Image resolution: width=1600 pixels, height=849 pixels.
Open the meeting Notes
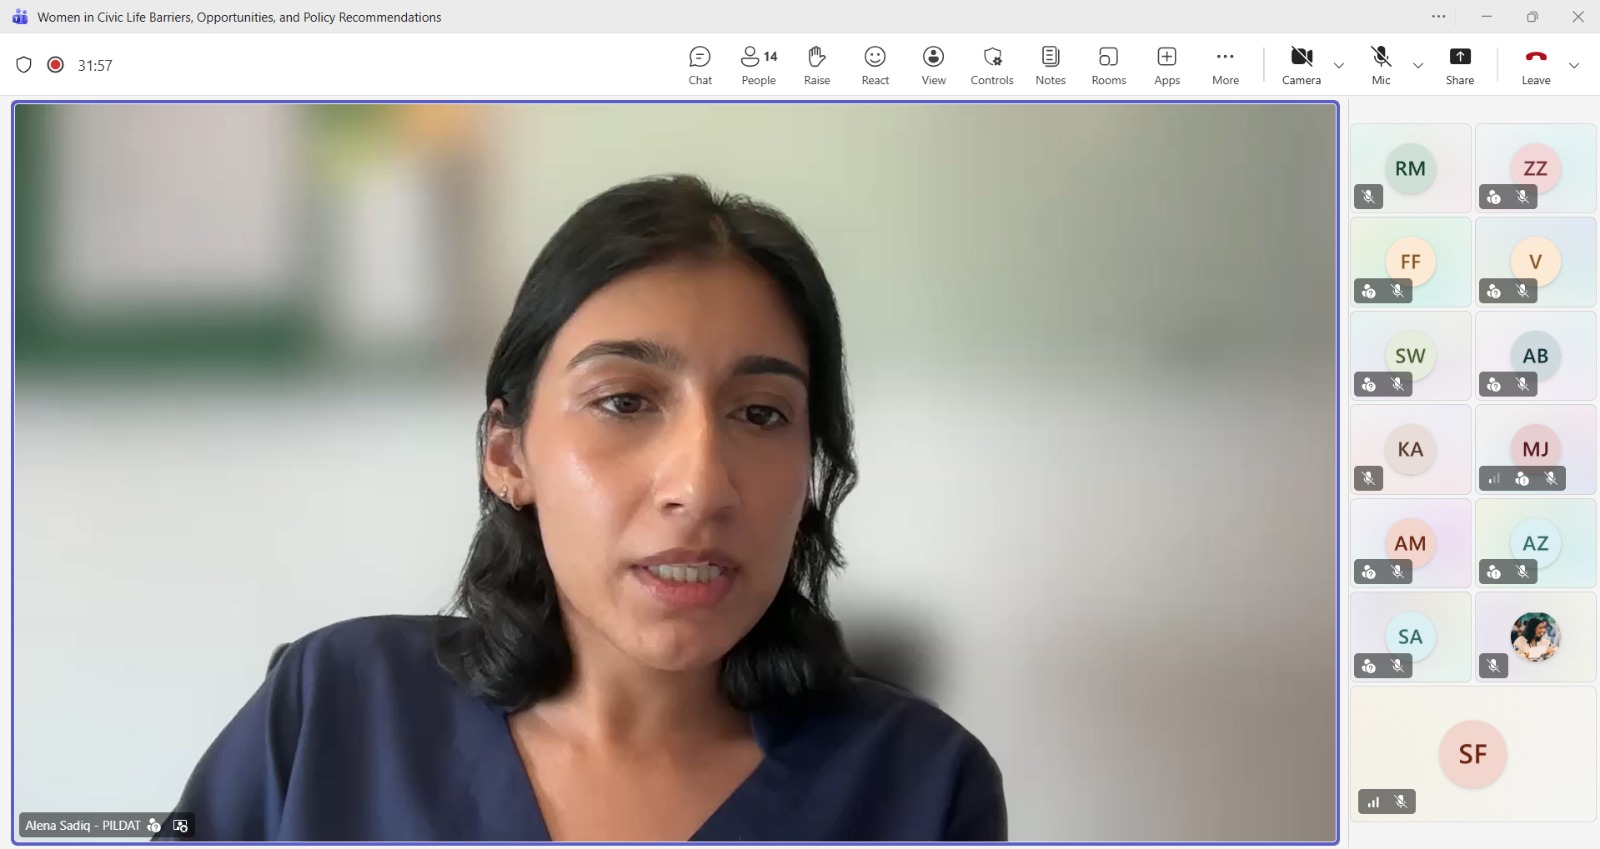pos(1050,65)
